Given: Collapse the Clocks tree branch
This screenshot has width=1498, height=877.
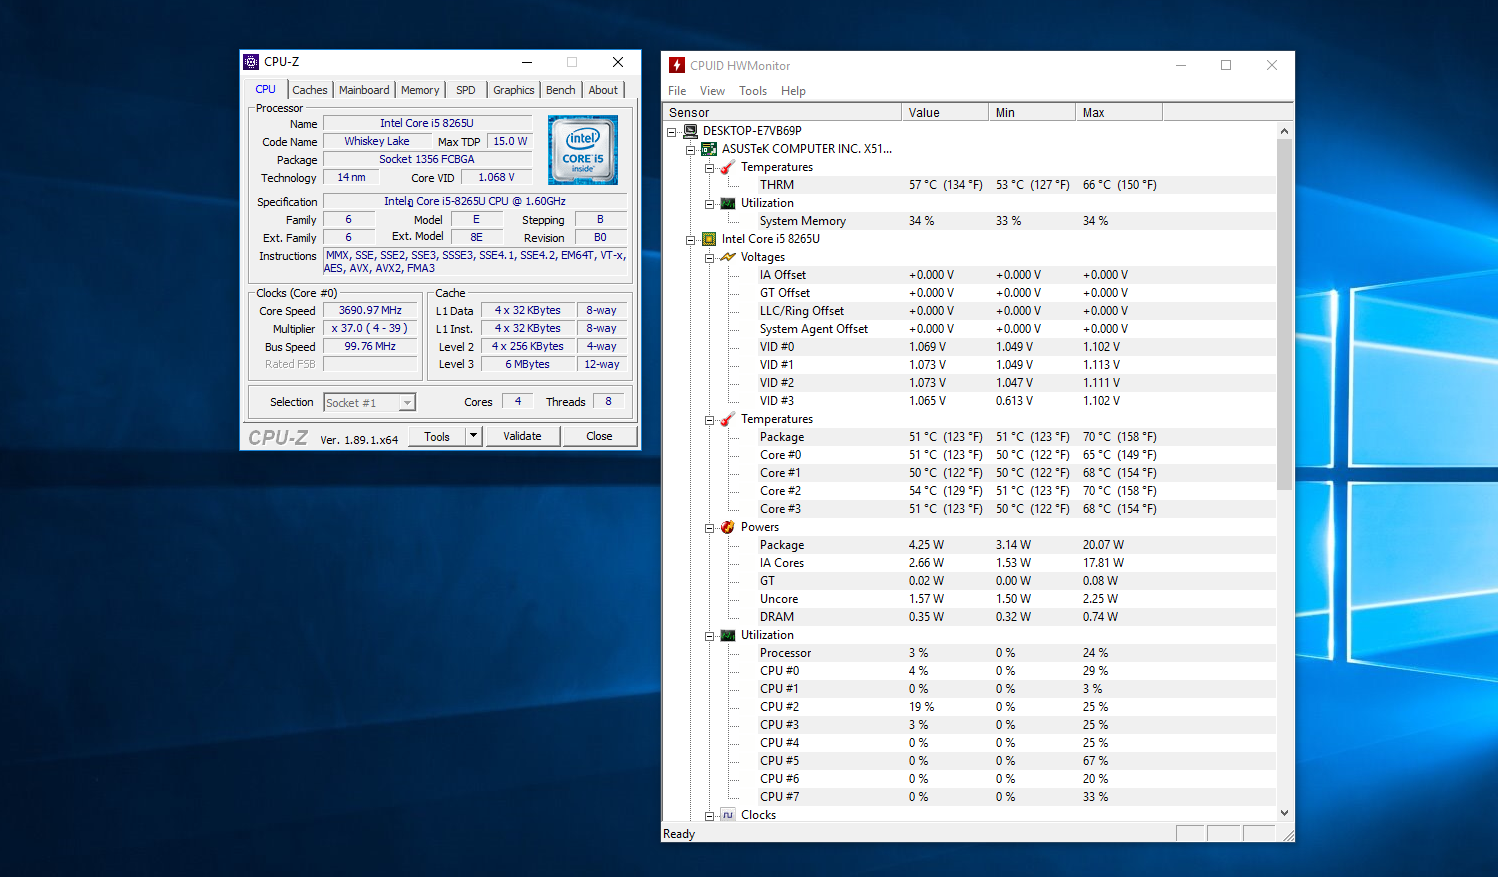Looking at the screenshot, I should [710, 816].
